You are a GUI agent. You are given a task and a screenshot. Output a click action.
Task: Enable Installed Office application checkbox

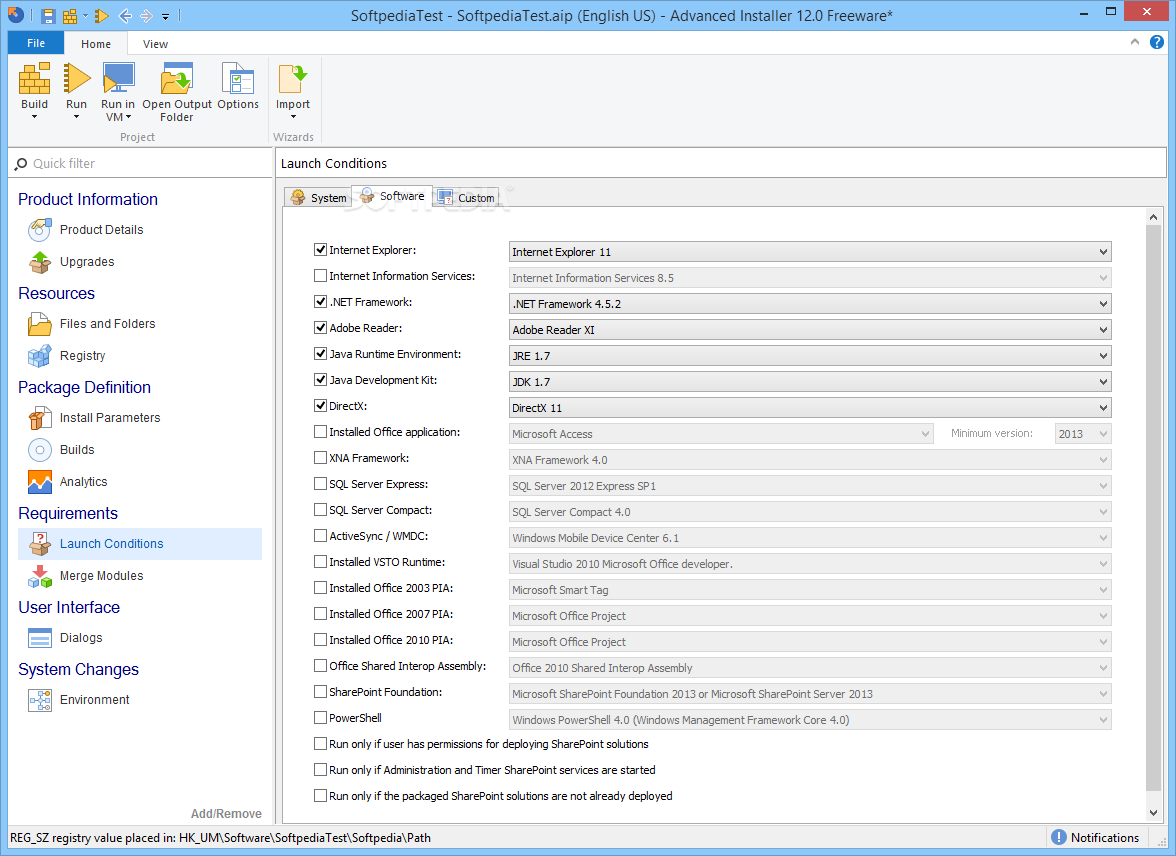320,432
